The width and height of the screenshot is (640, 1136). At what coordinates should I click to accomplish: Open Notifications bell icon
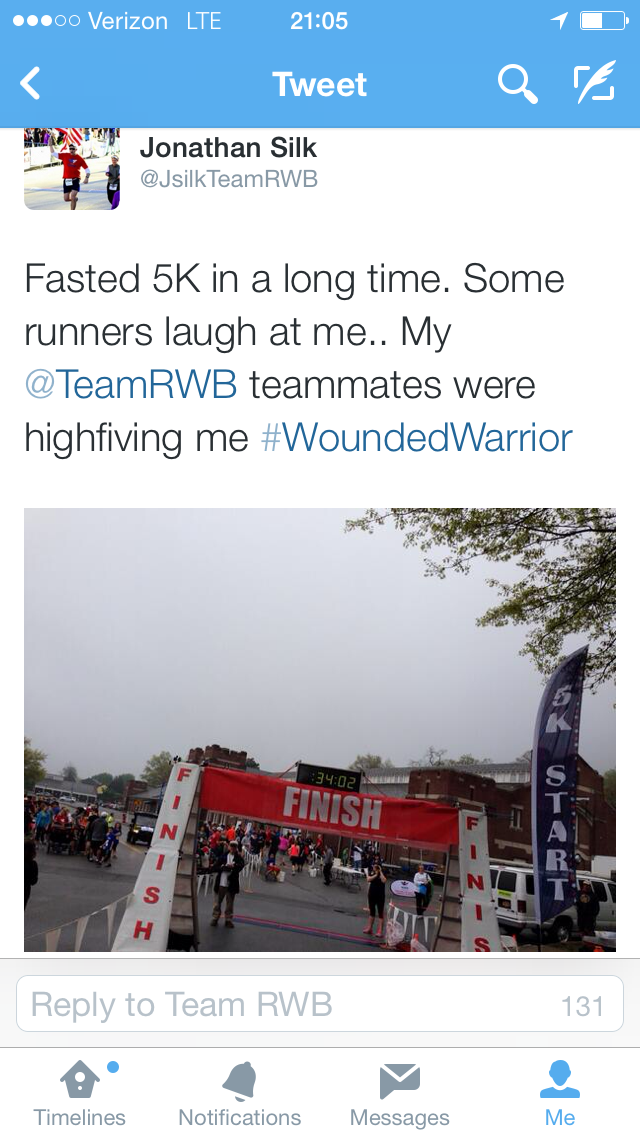[x=240, y=1080]
